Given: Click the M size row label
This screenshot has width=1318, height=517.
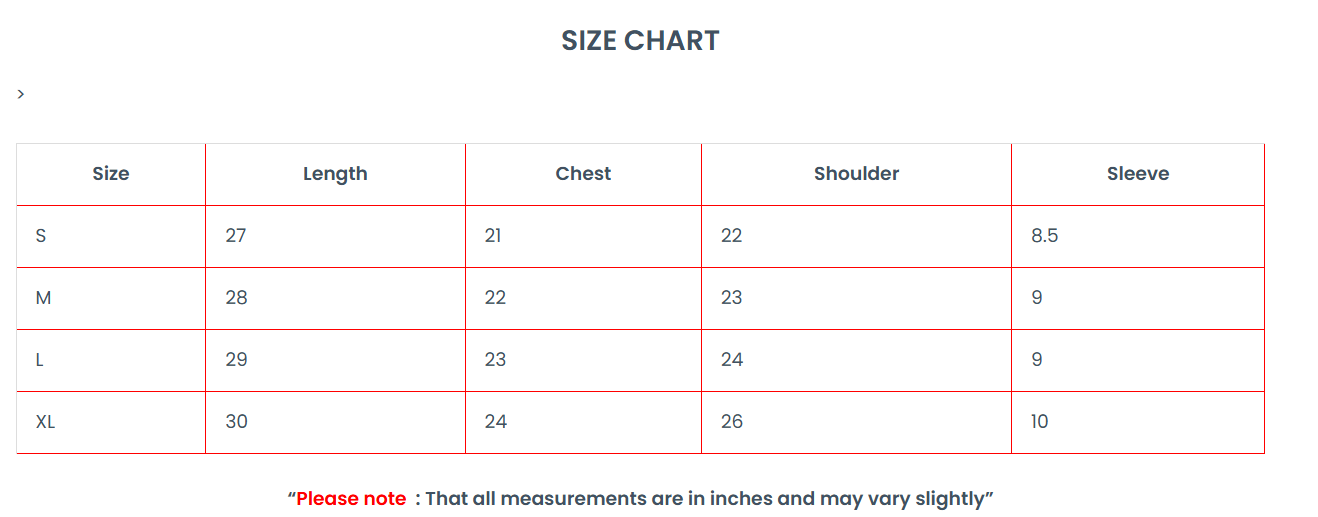Looking at the screenshot, I should (43, 298).
